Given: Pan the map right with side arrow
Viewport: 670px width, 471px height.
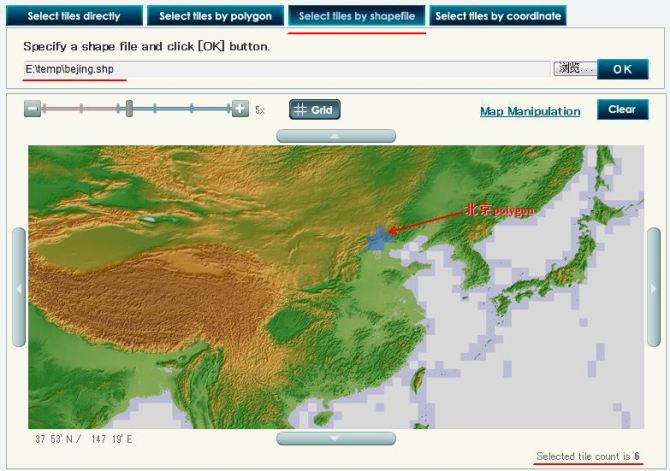Looking at the screenshot, I should [x=654, y=287].
